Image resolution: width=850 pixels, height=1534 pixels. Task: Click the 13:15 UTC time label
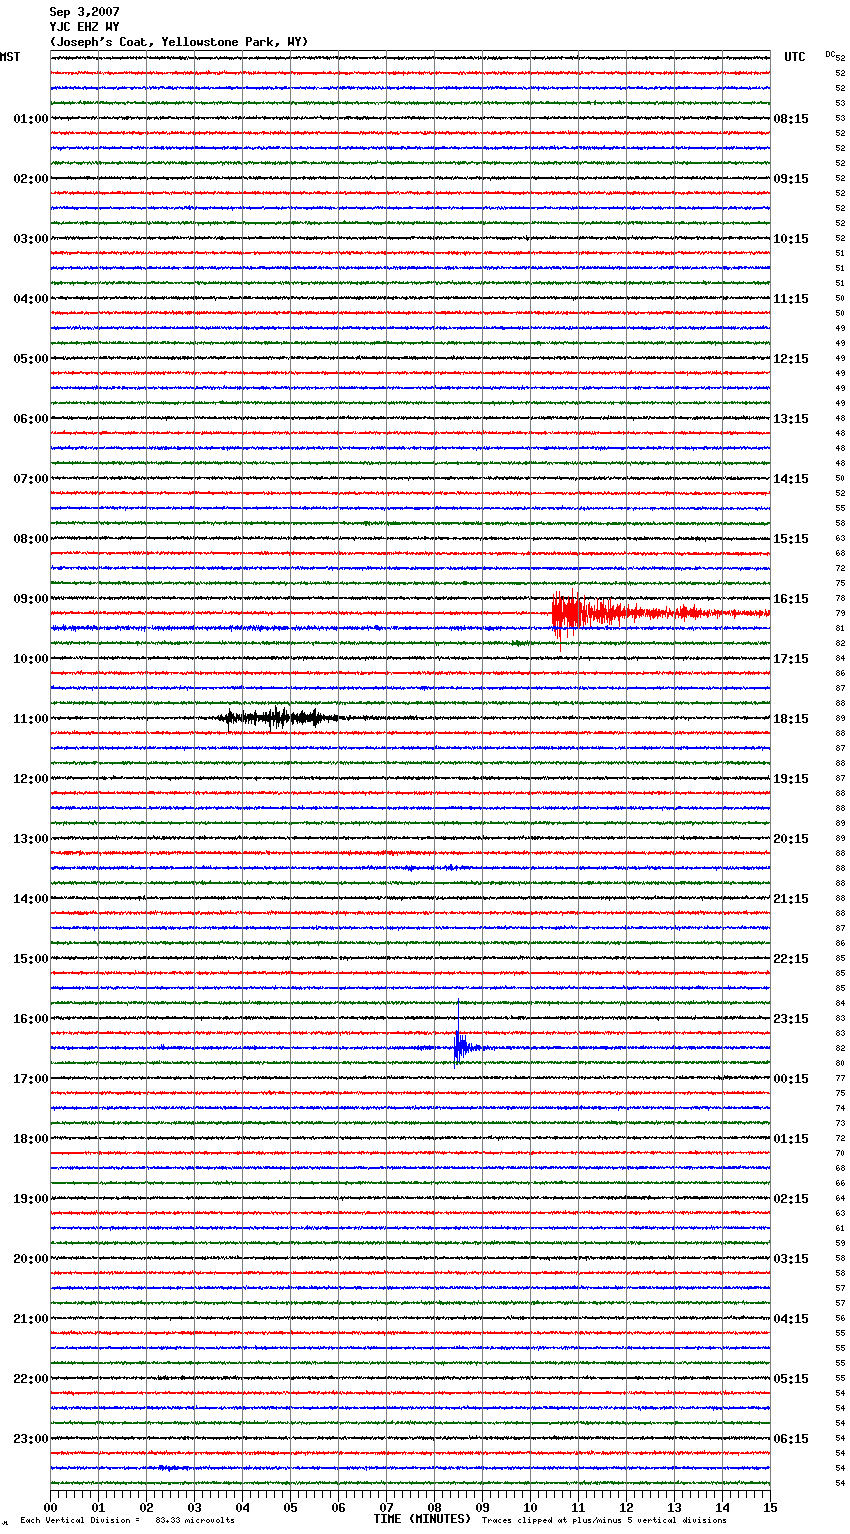point(791,419)
